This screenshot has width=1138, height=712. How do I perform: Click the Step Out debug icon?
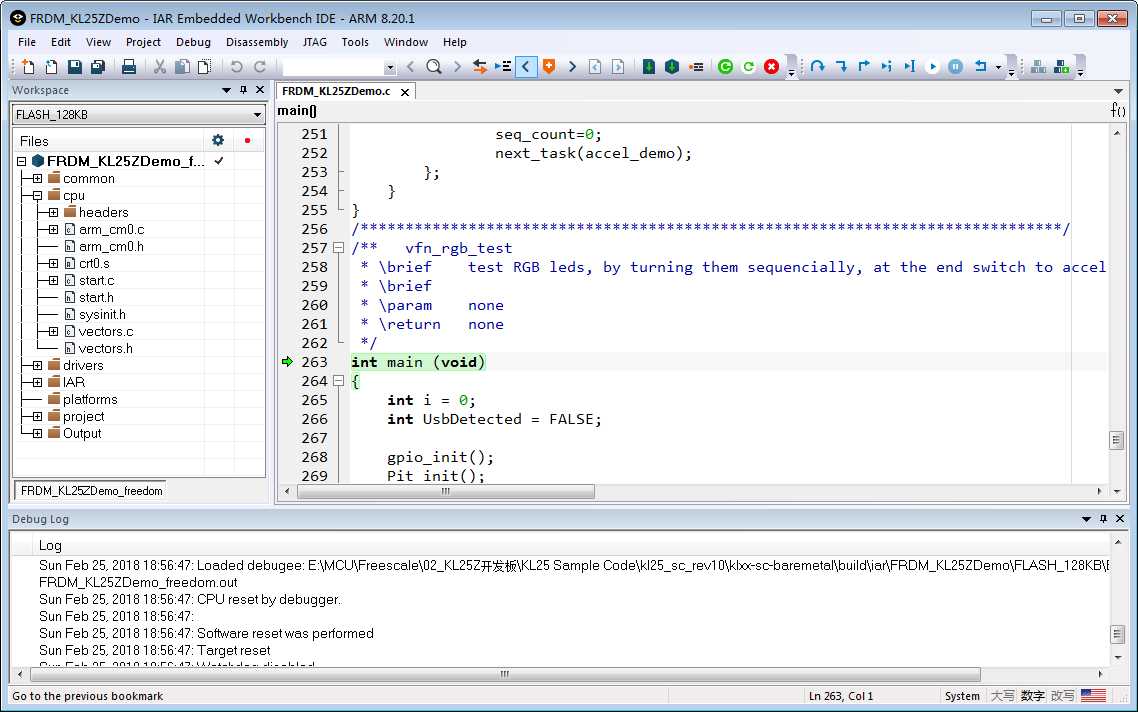pyautogui.click(x=864, y=67)
